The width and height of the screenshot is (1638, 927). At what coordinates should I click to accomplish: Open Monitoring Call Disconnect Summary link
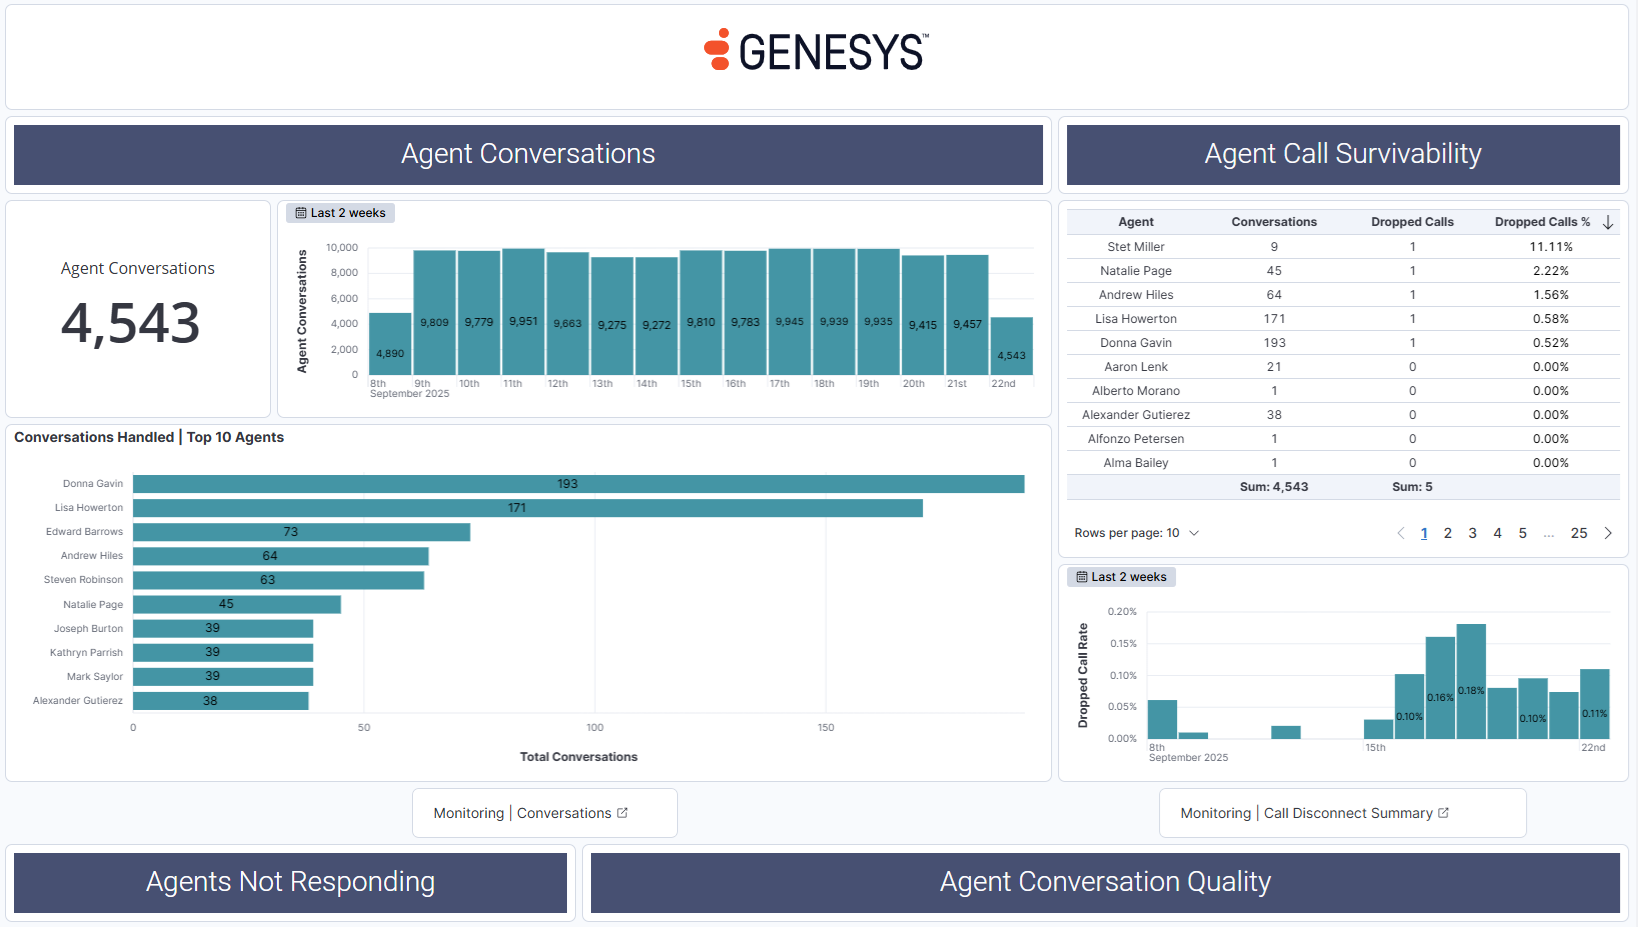click(x=1306, y=813)
